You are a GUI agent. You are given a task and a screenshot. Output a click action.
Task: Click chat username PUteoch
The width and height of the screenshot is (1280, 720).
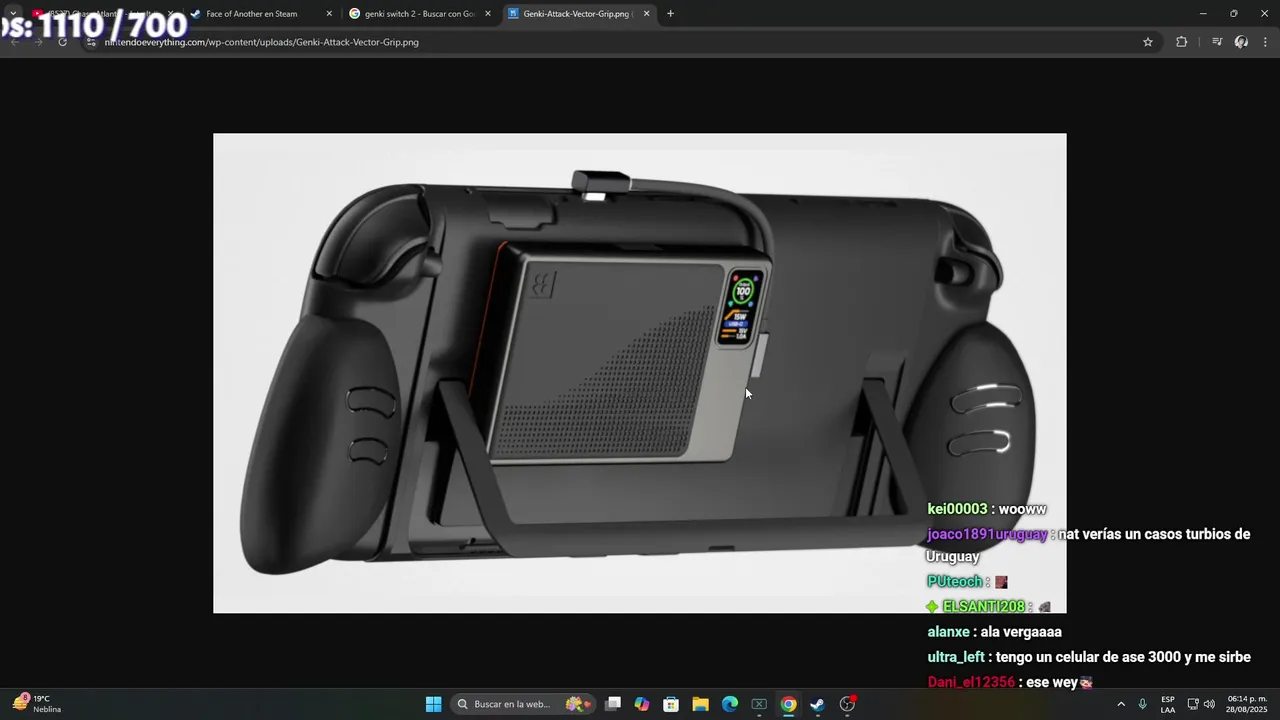coord(954,582)
